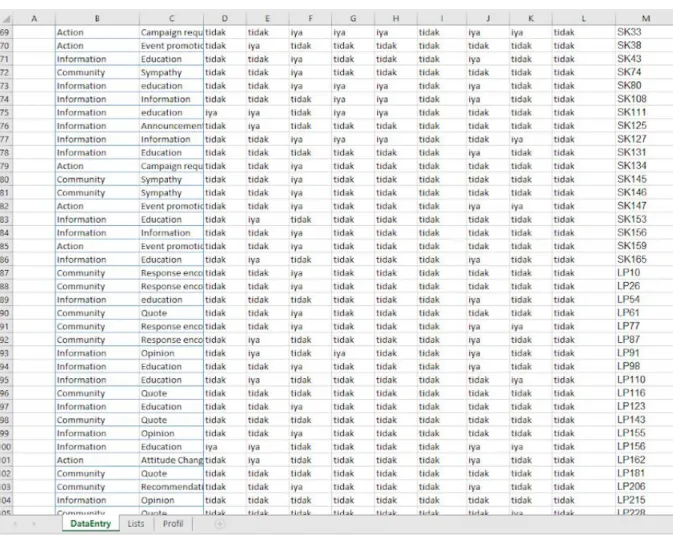The height and width of the screenshot is (535, 673).
Task: Select column M header
Action: 646,19
